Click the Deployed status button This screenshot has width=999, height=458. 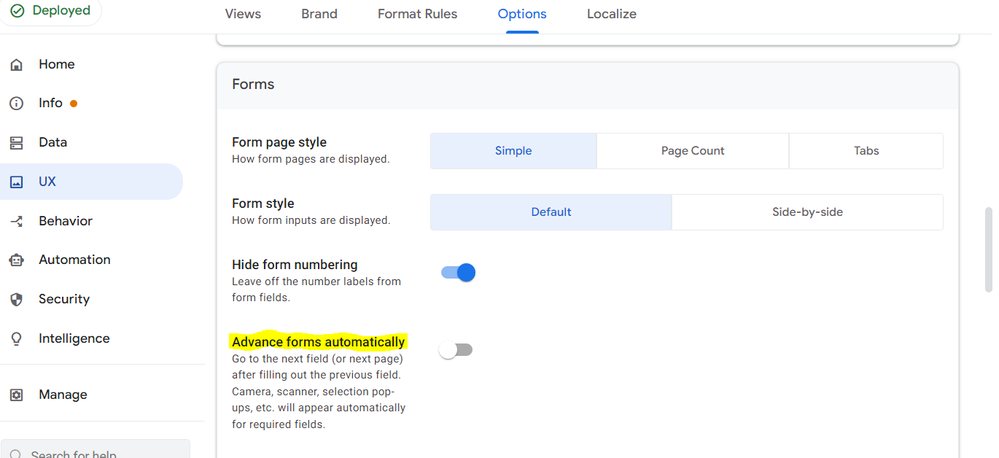51,11
